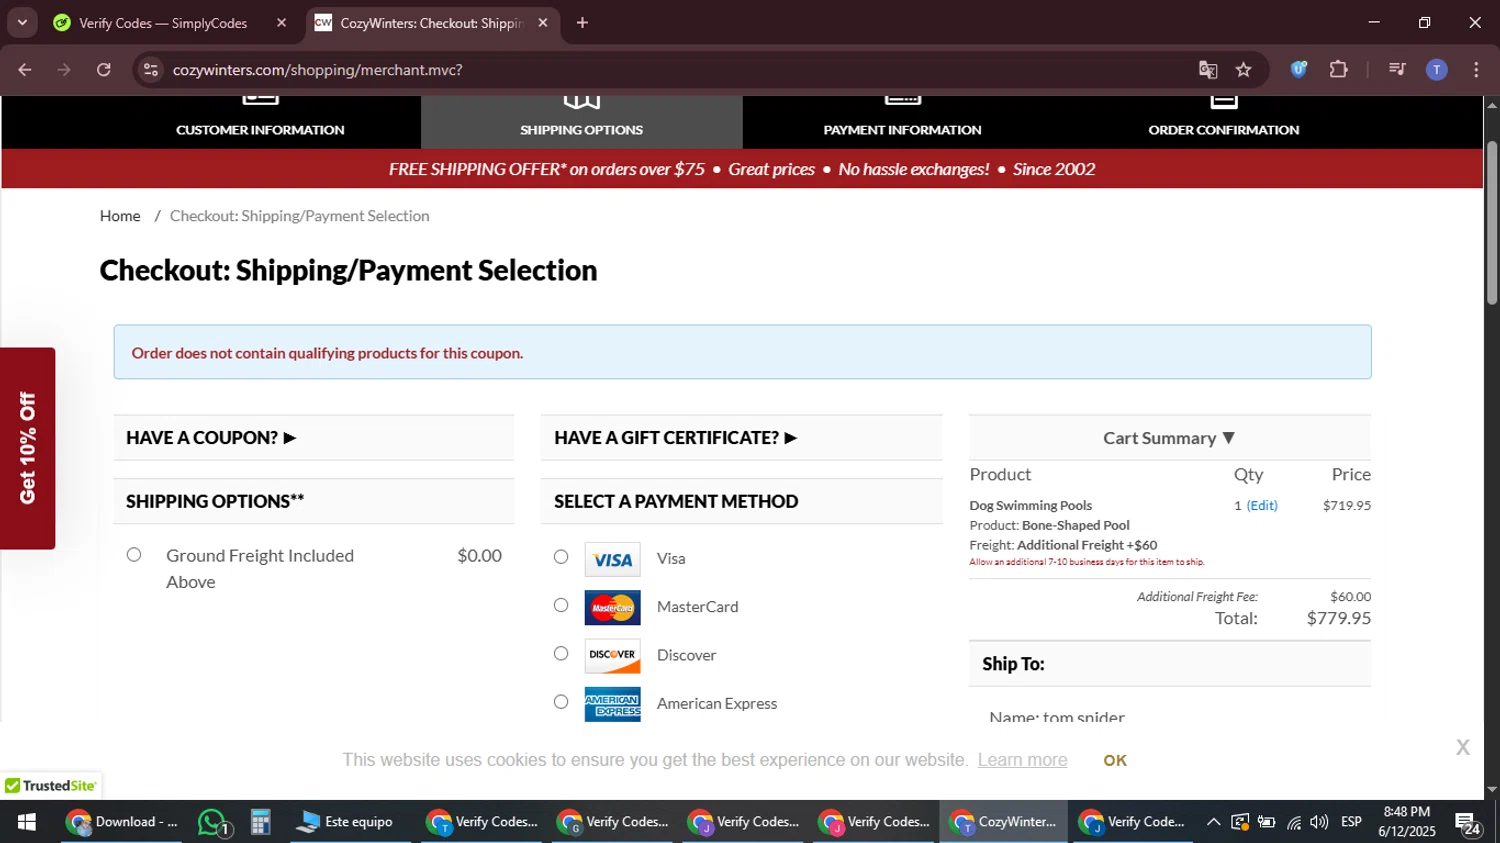
Task: Select the Shipping Options step
Action: (581, 122)
